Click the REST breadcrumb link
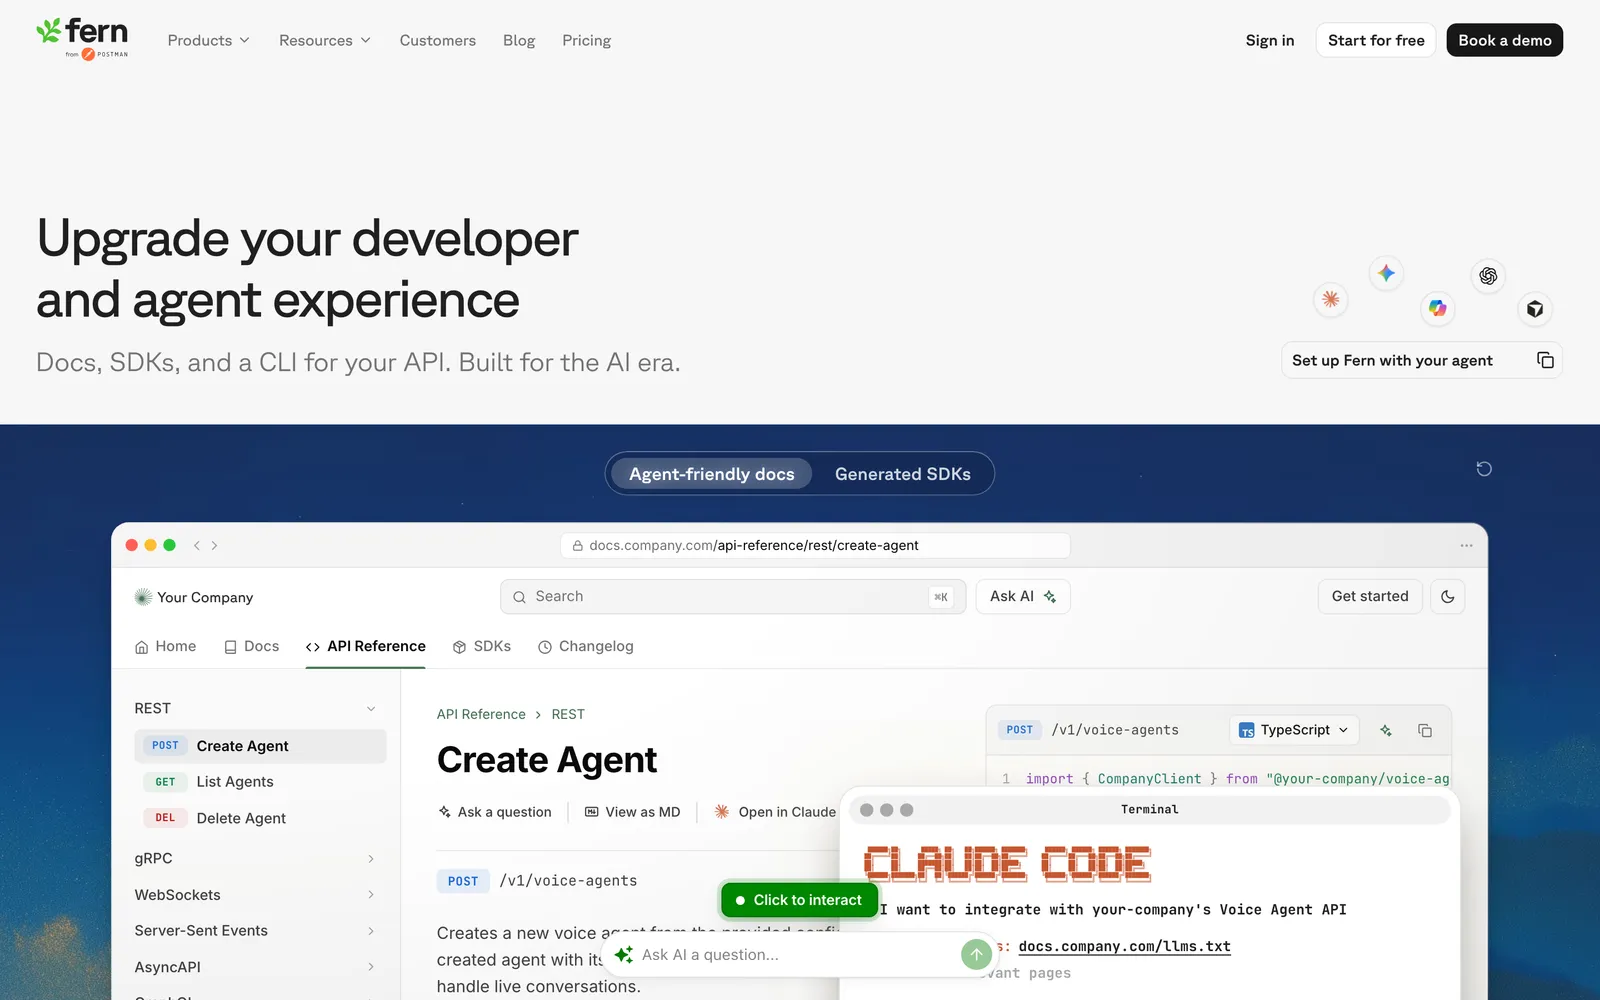Viewport: 1600px width, 1000px height. click(x=568, y=714)
